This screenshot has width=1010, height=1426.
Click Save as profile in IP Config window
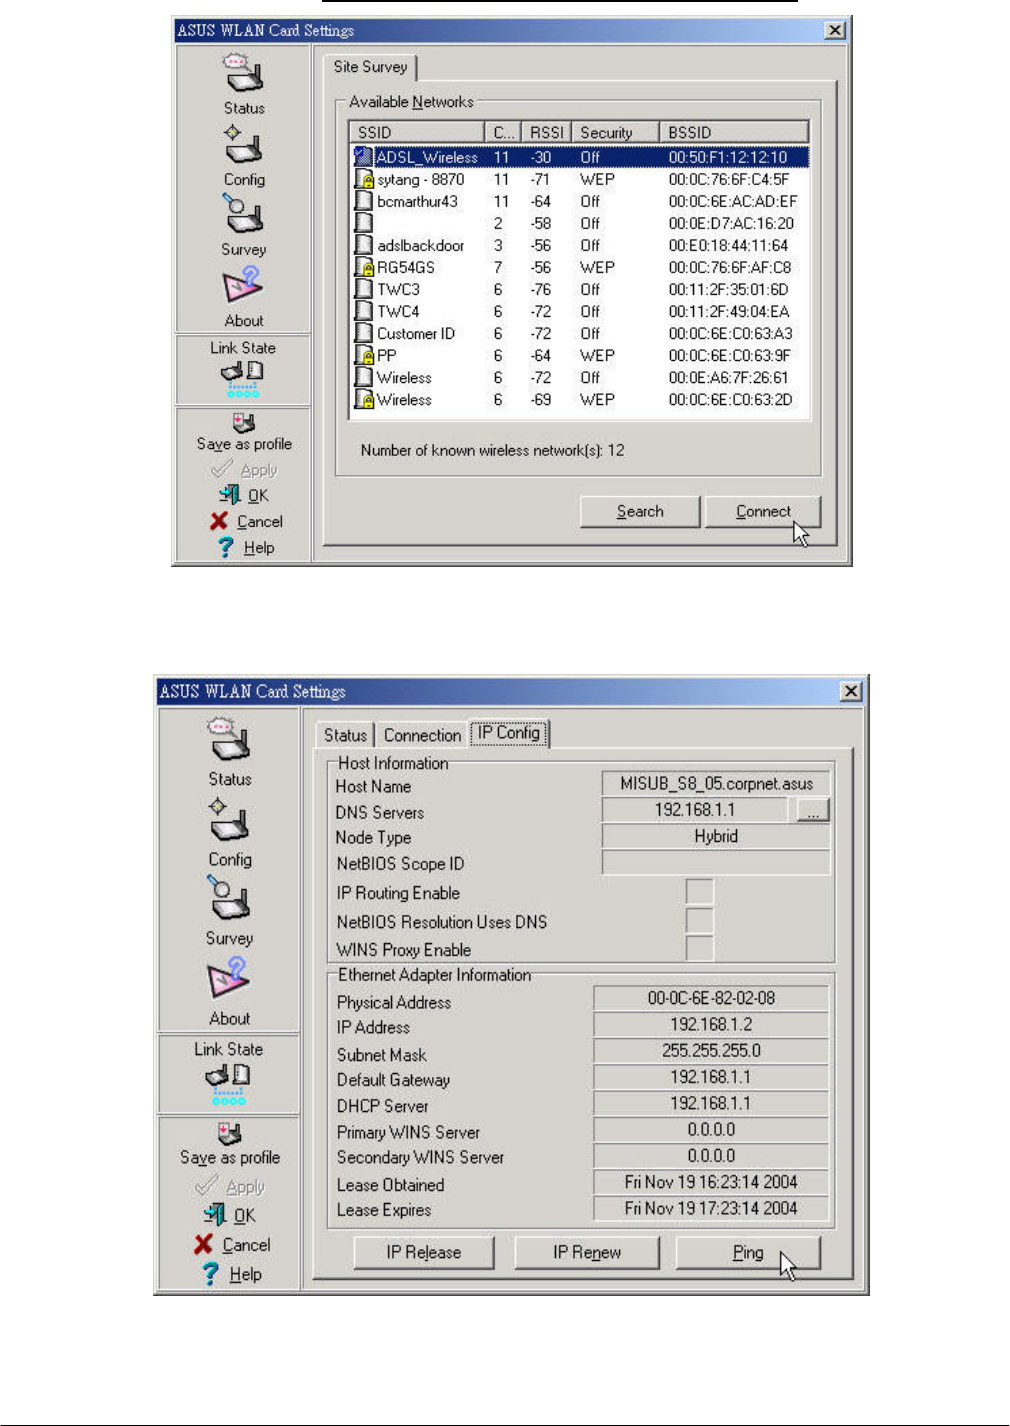tap(230, 1145)
